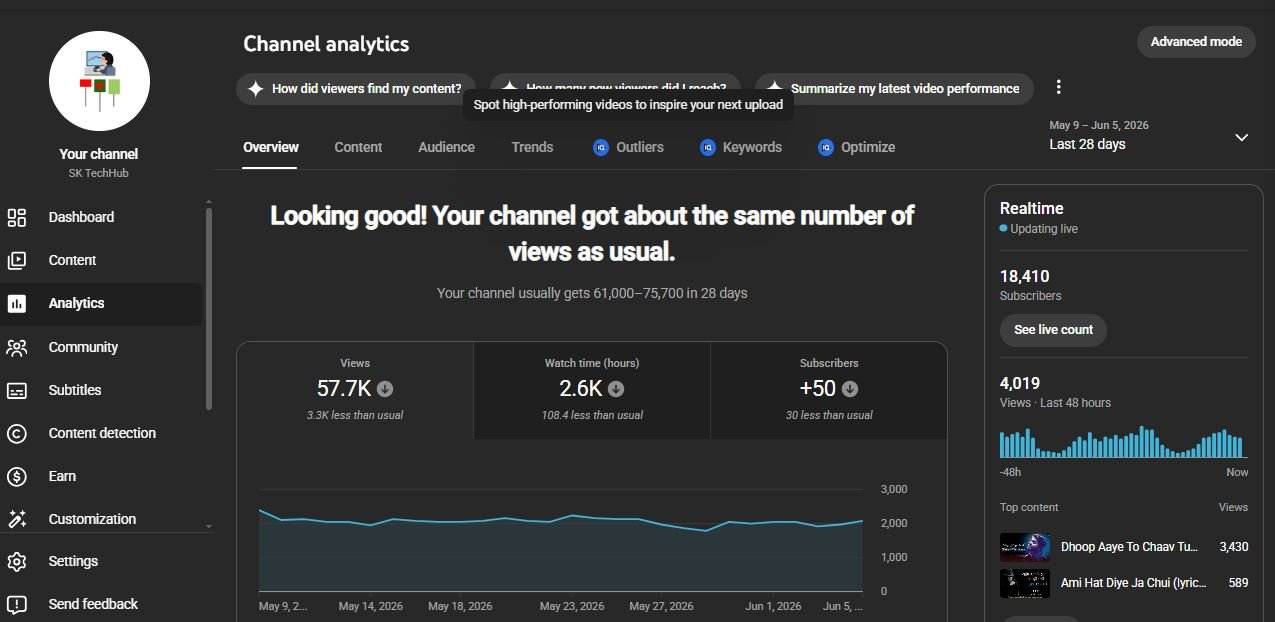Click the Content sidebar icon
The image size is (1275, 622).
[x=17, y=260]
